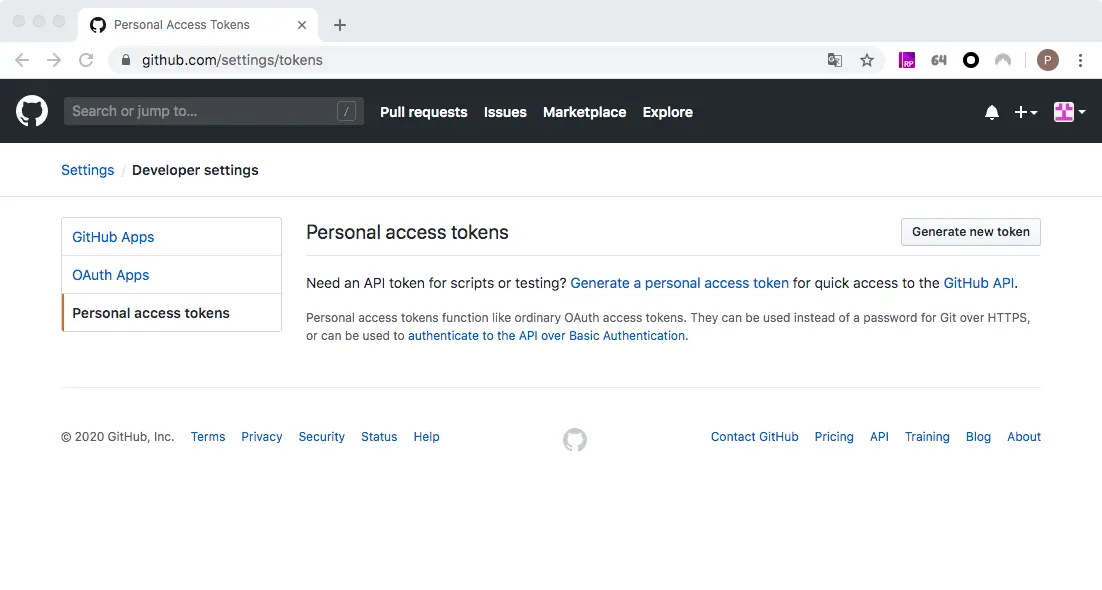
Task: Click the translate page icon
Action: (834, 60)
